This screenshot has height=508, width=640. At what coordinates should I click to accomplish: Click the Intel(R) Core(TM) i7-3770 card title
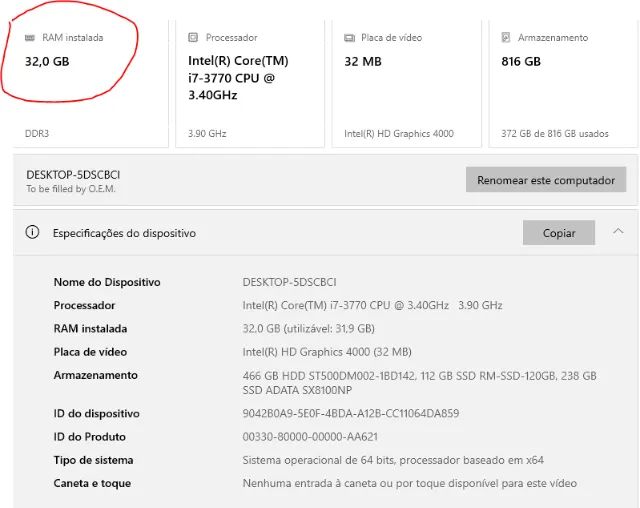coord(238,78)
